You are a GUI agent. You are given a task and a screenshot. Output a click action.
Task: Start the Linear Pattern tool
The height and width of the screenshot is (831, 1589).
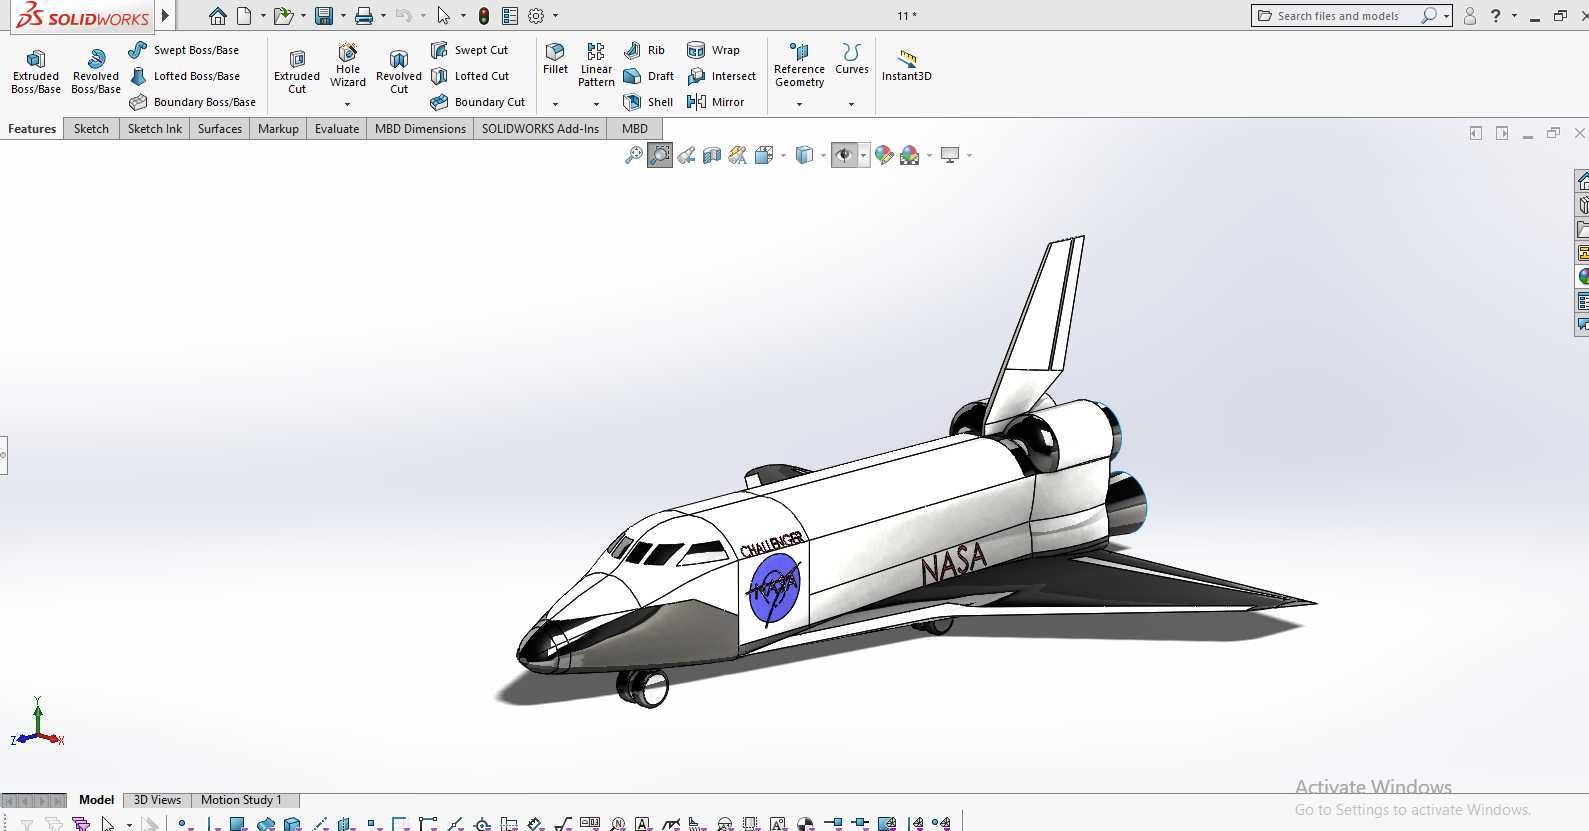596,65
